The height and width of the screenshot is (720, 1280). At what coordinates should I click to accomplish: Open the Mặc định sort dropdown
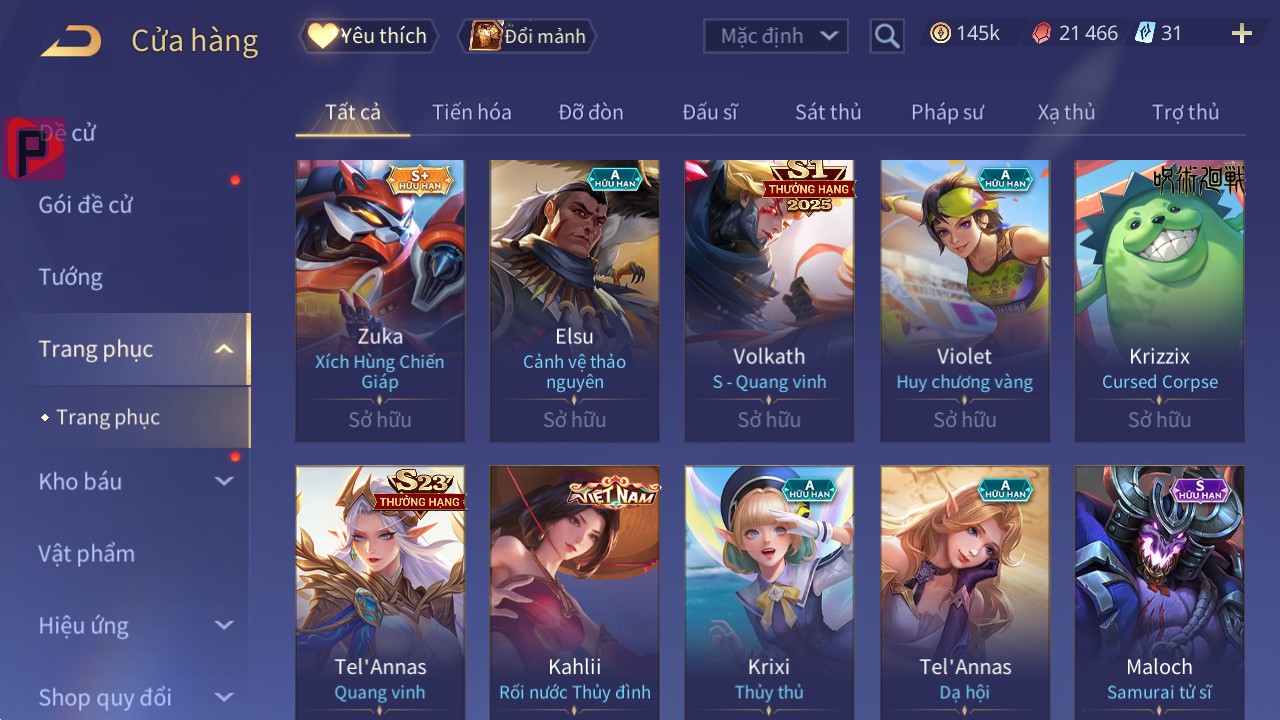click(776, 36)
